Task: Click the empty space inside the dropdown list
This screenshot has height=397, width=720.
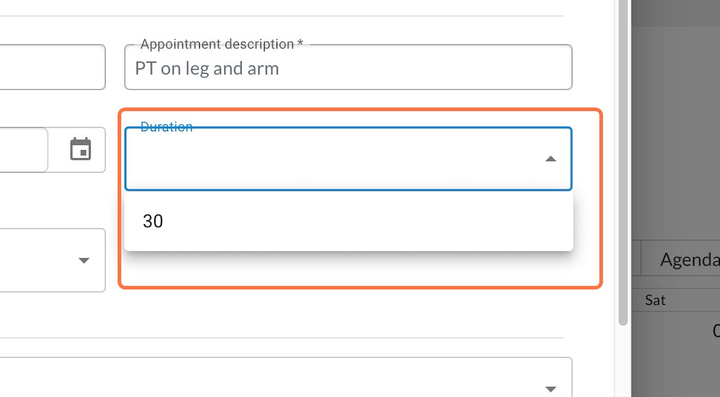Action: click(x=367, y=221)
